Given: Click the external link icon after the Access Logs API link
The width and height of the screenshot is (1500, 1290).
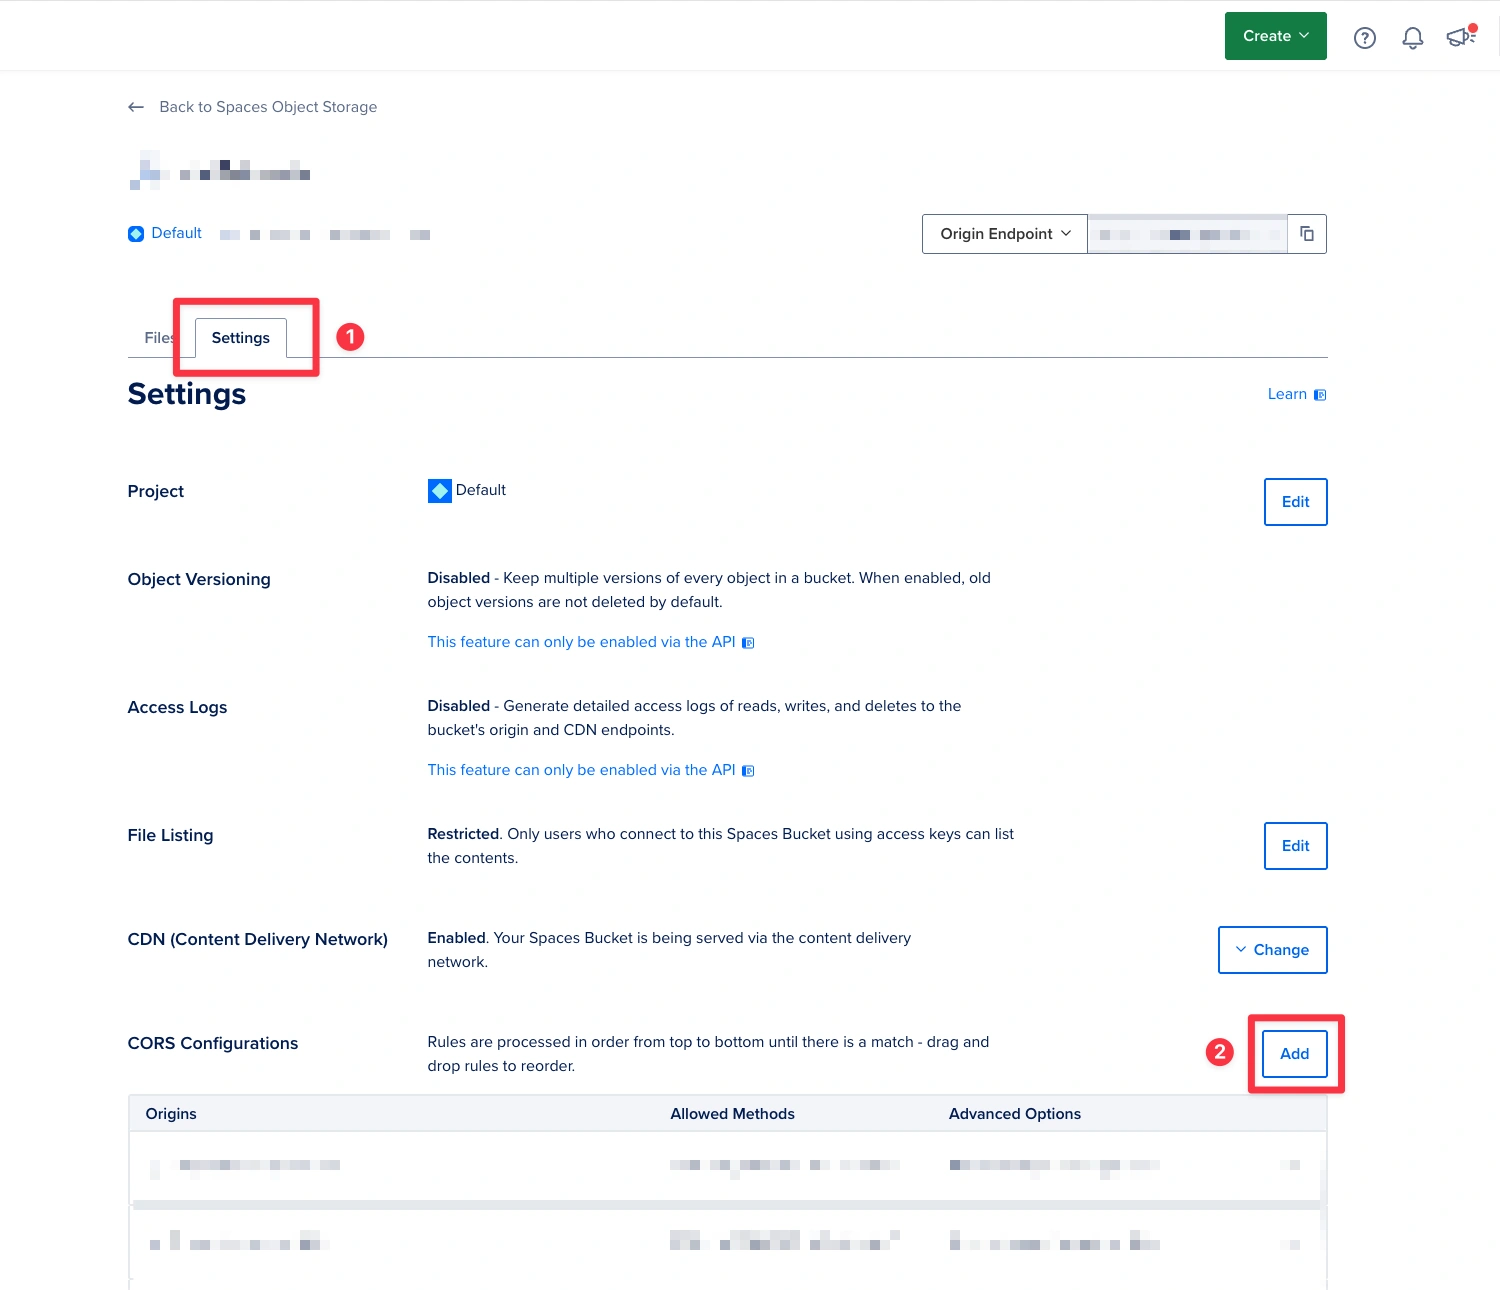Looking at the screenshot, I should point(747,770).
